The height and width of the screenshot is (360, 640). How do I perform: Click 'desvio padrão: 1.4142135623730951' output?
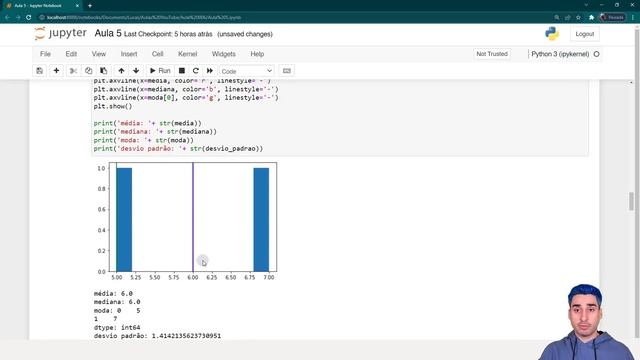[x=157, y=336]
